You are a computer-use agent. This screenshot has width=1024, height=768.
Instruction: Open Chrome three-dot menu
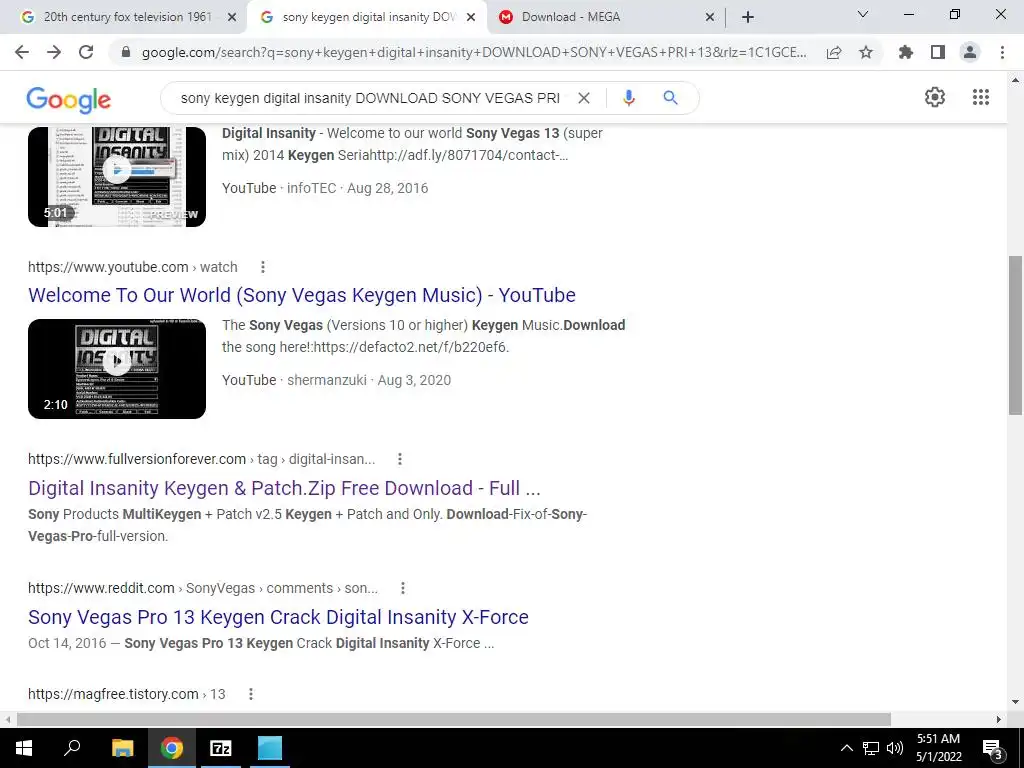[x=1002, y=52]
